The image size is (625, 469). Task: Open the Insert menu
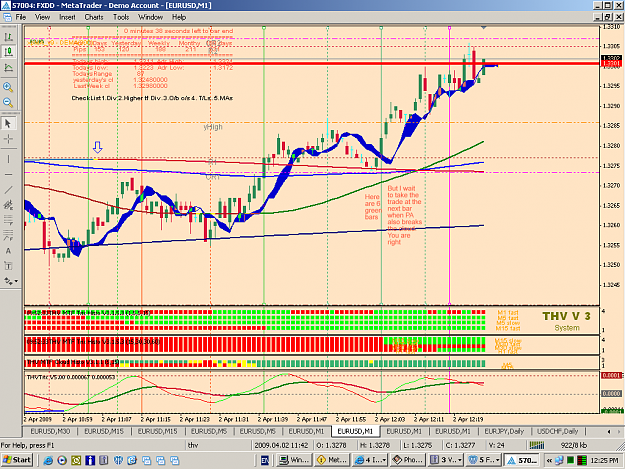tap(67, 17)
